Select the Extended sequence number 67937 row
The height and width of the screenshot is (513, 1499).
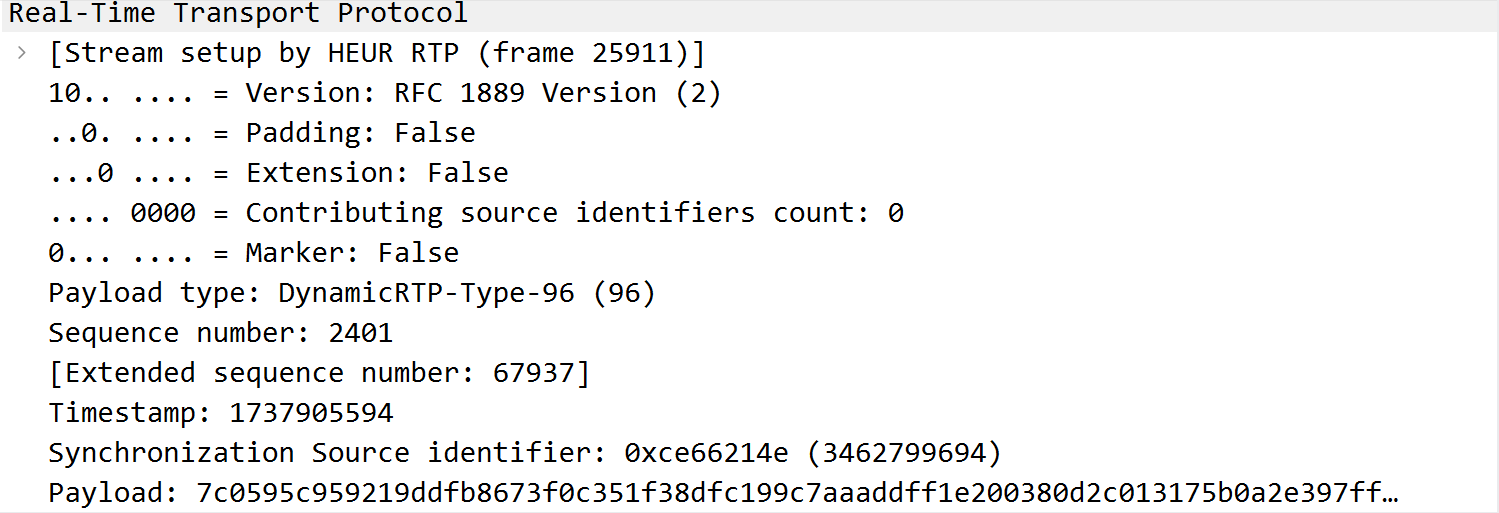[749, 372]
